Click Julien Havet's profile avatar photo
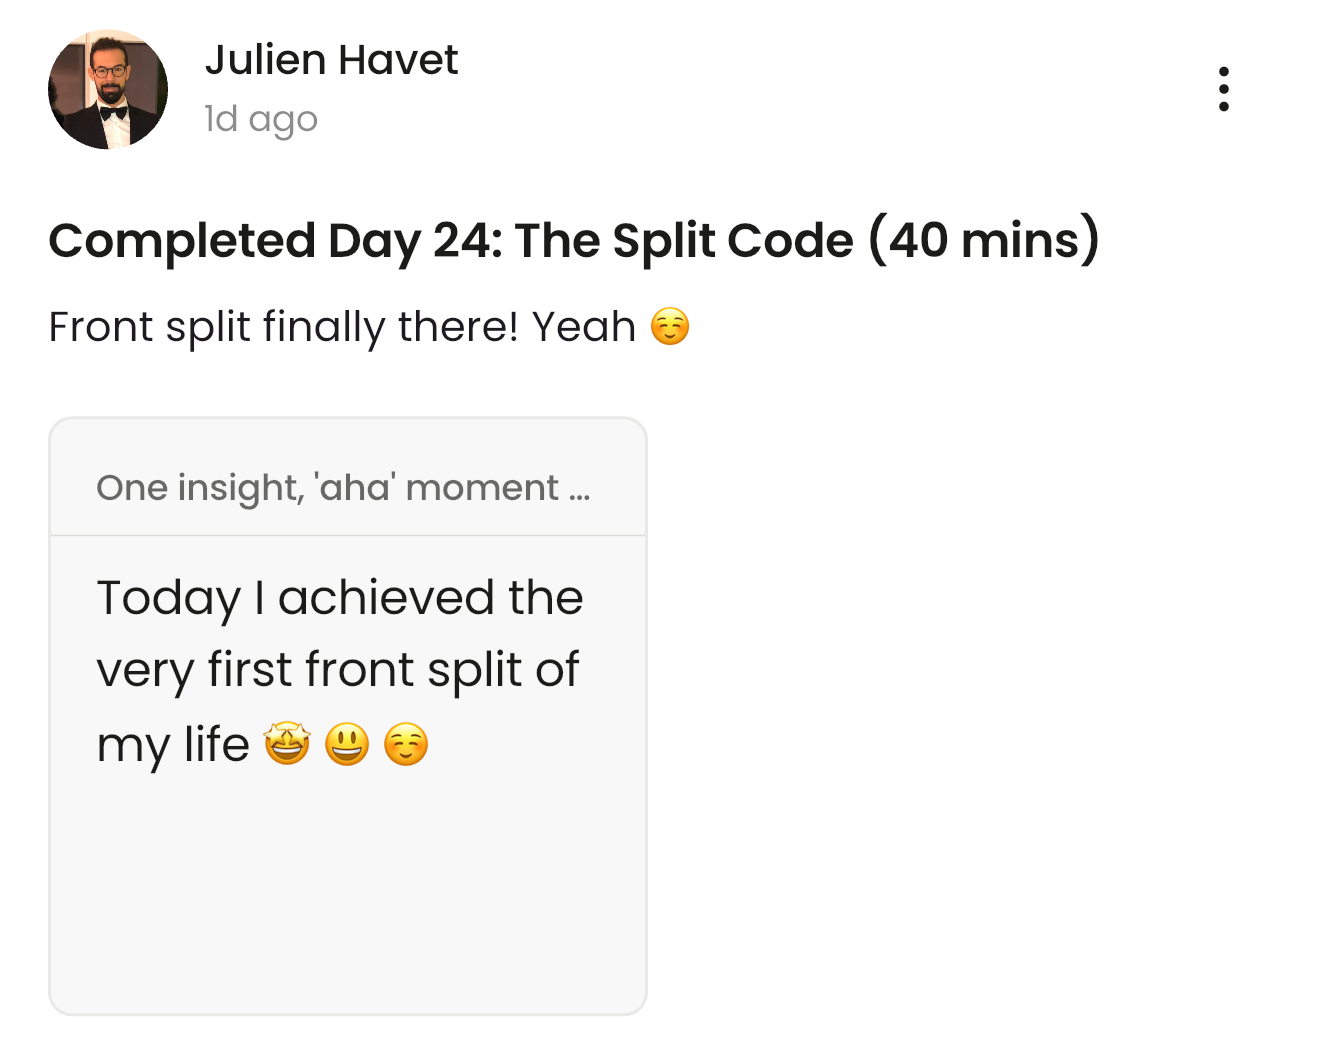This screenshot has width=1320, height=1055. click(108, 89)
